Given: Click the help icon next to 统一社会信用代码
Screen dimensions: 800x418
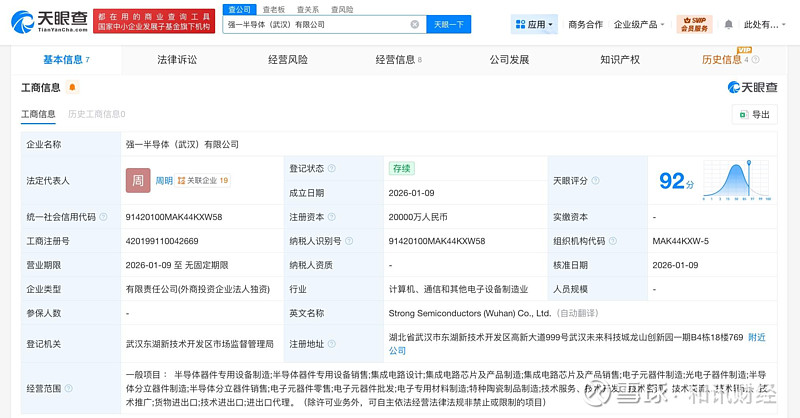Looking at the screenshot, I should 105,217.
